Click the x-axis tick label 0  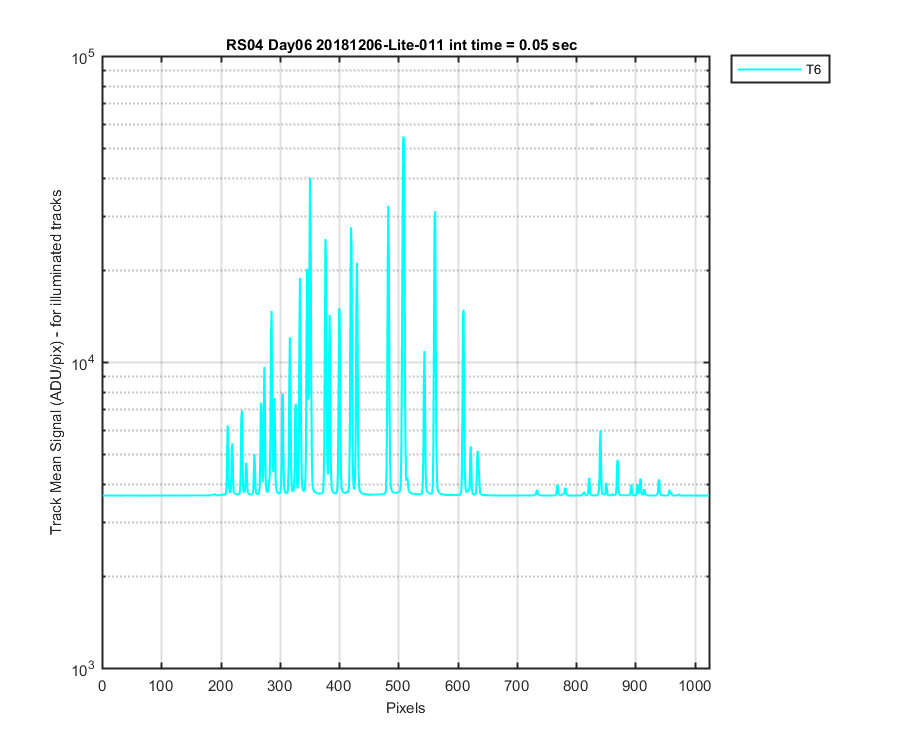(102, 686)
